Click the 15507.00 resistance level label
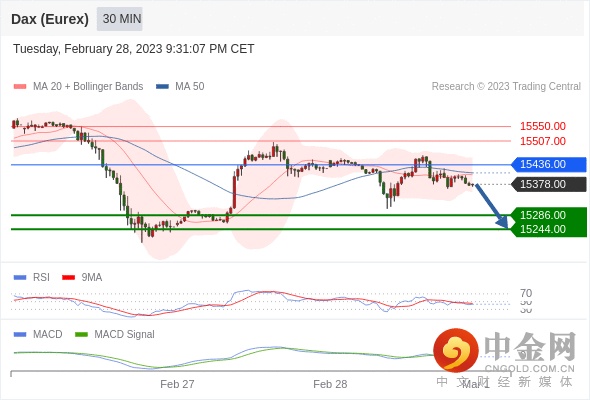590x400 pixels. point(543,141)
